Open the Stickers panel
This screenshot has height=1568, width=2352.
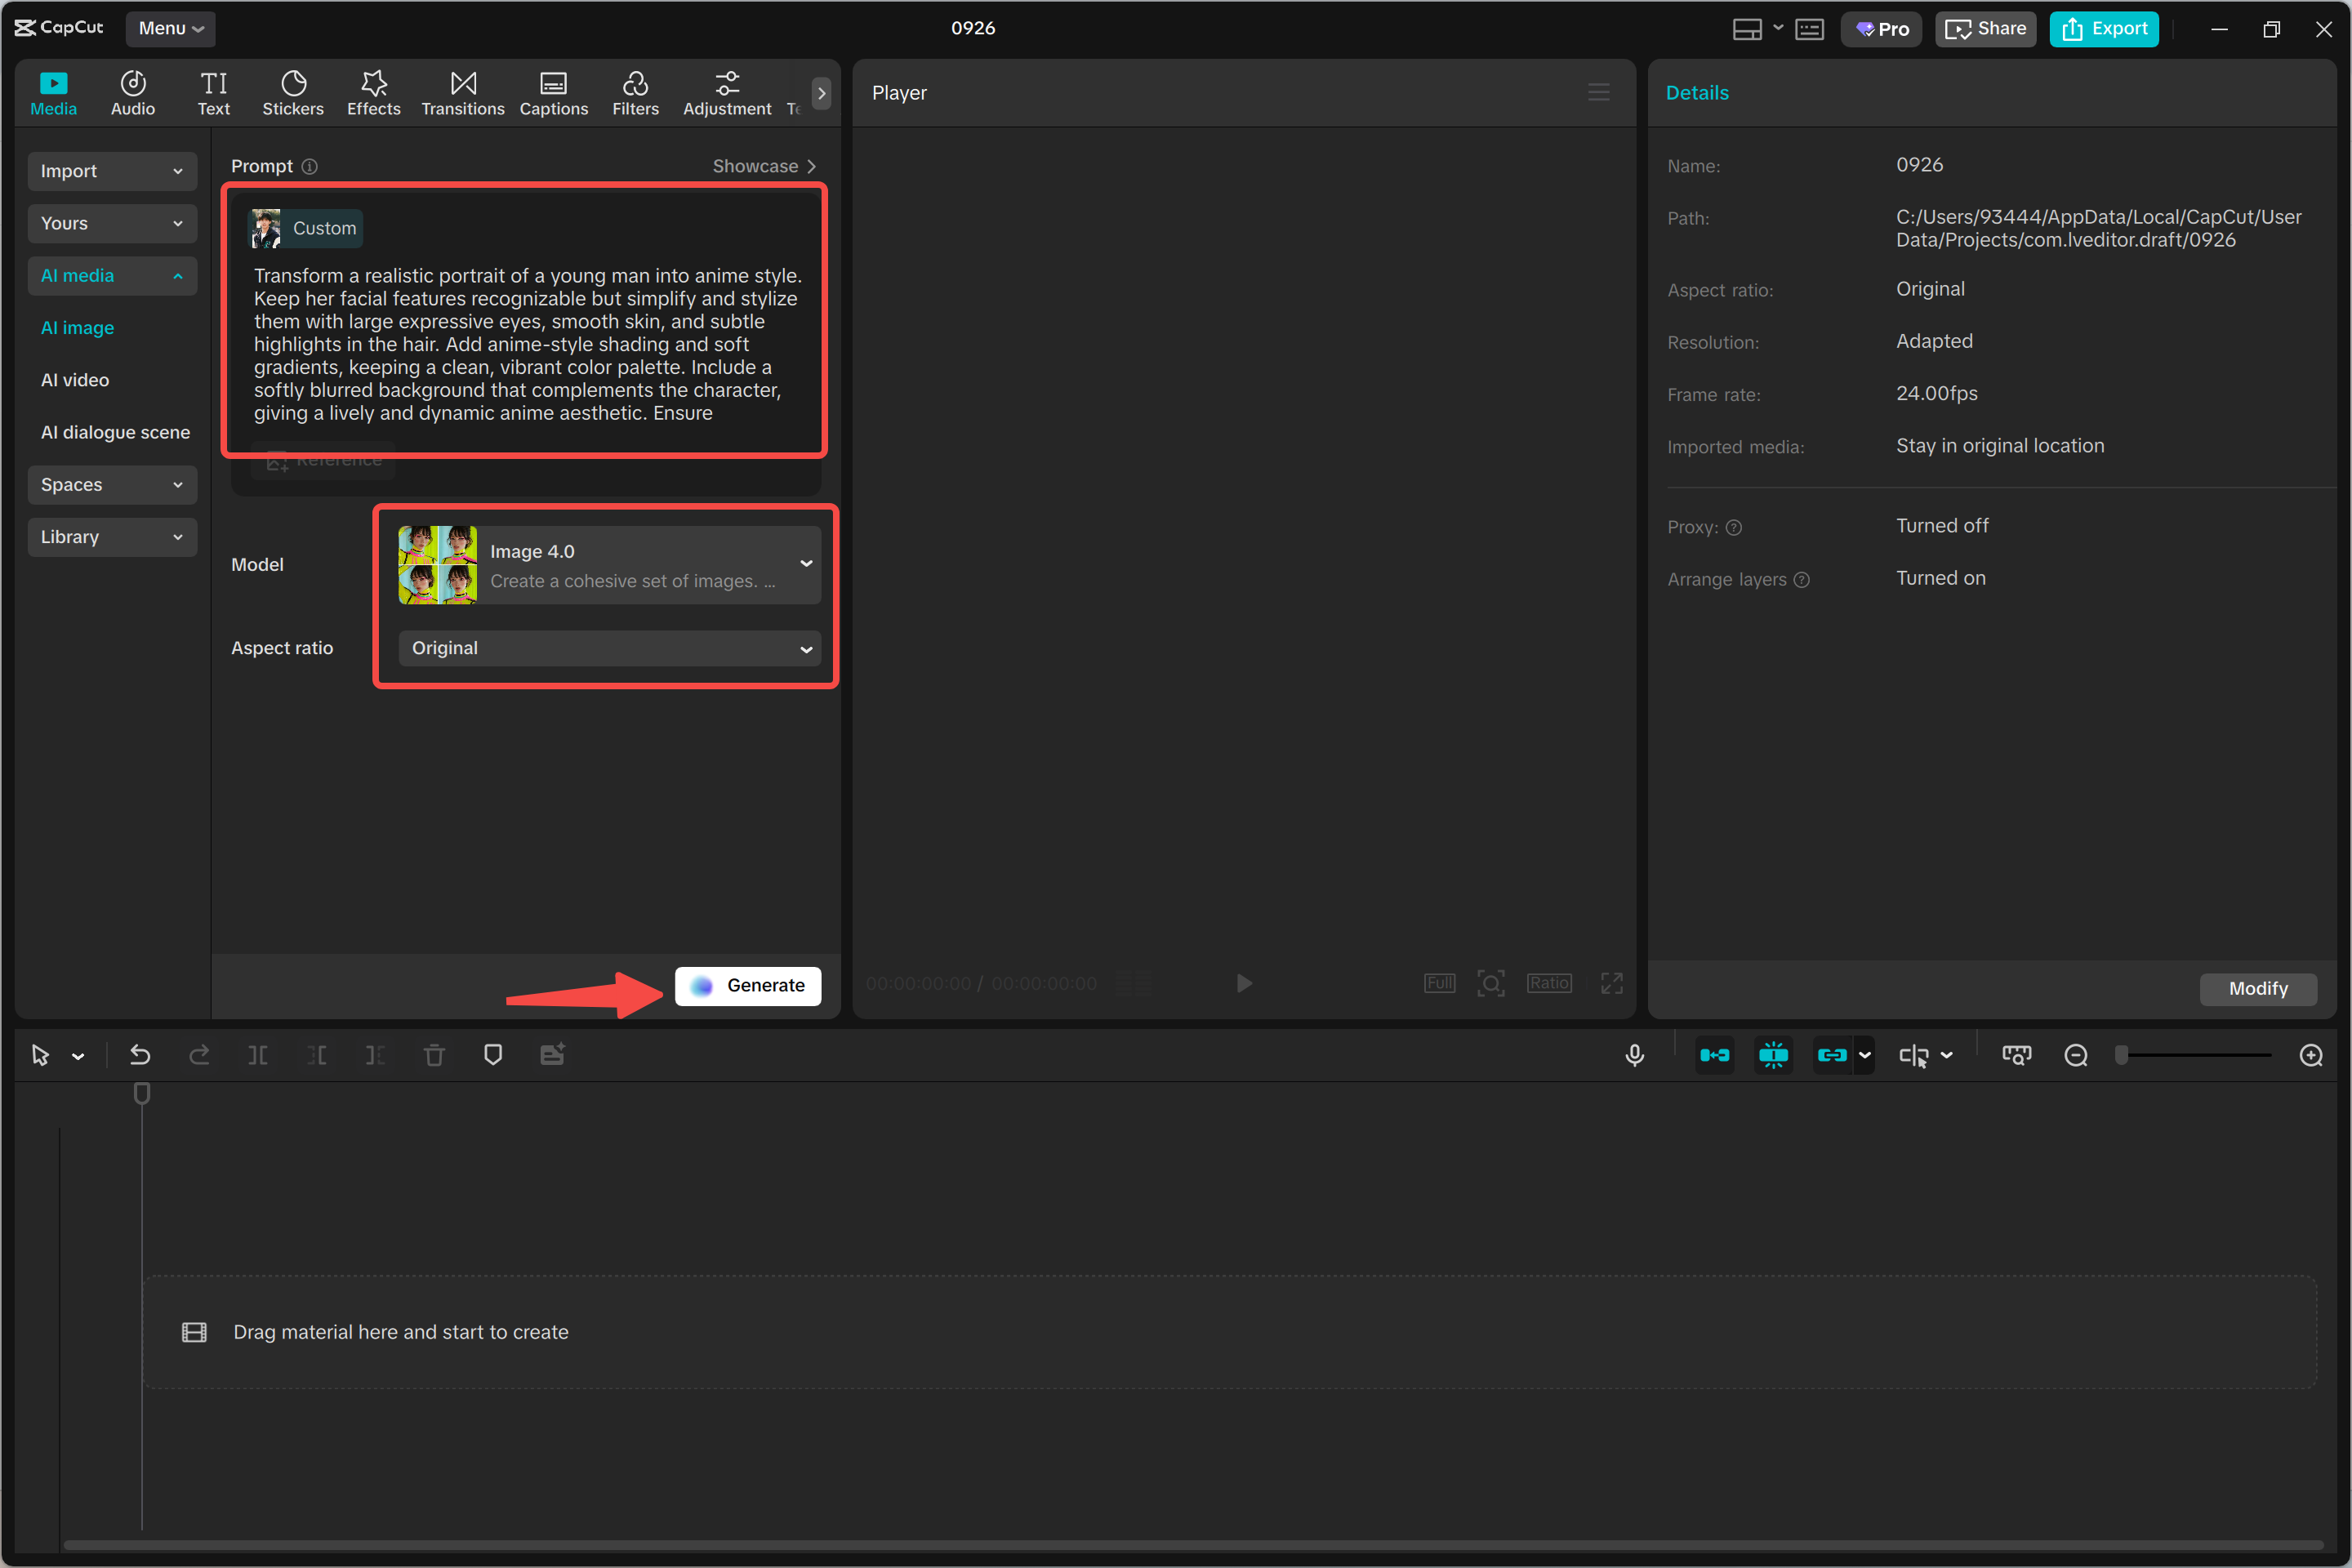pyautogui.click(x=292, y=93)
